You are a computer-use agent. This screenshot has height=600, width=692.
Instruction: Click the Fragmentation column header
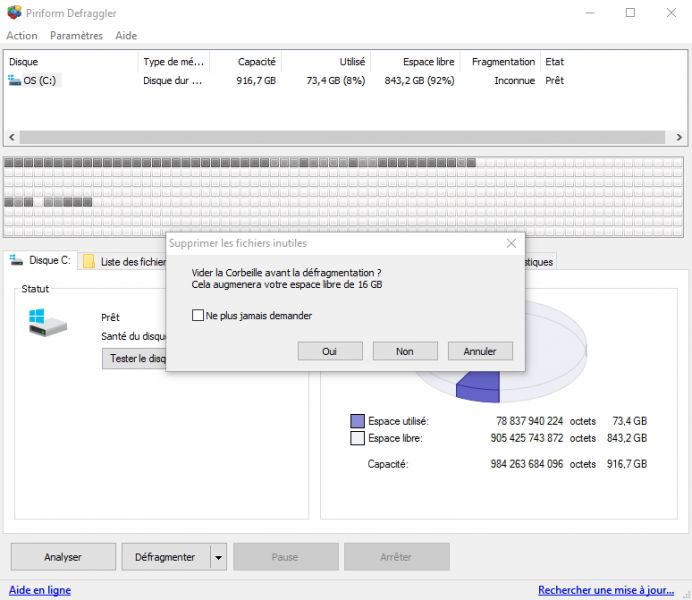coord(500,62)
